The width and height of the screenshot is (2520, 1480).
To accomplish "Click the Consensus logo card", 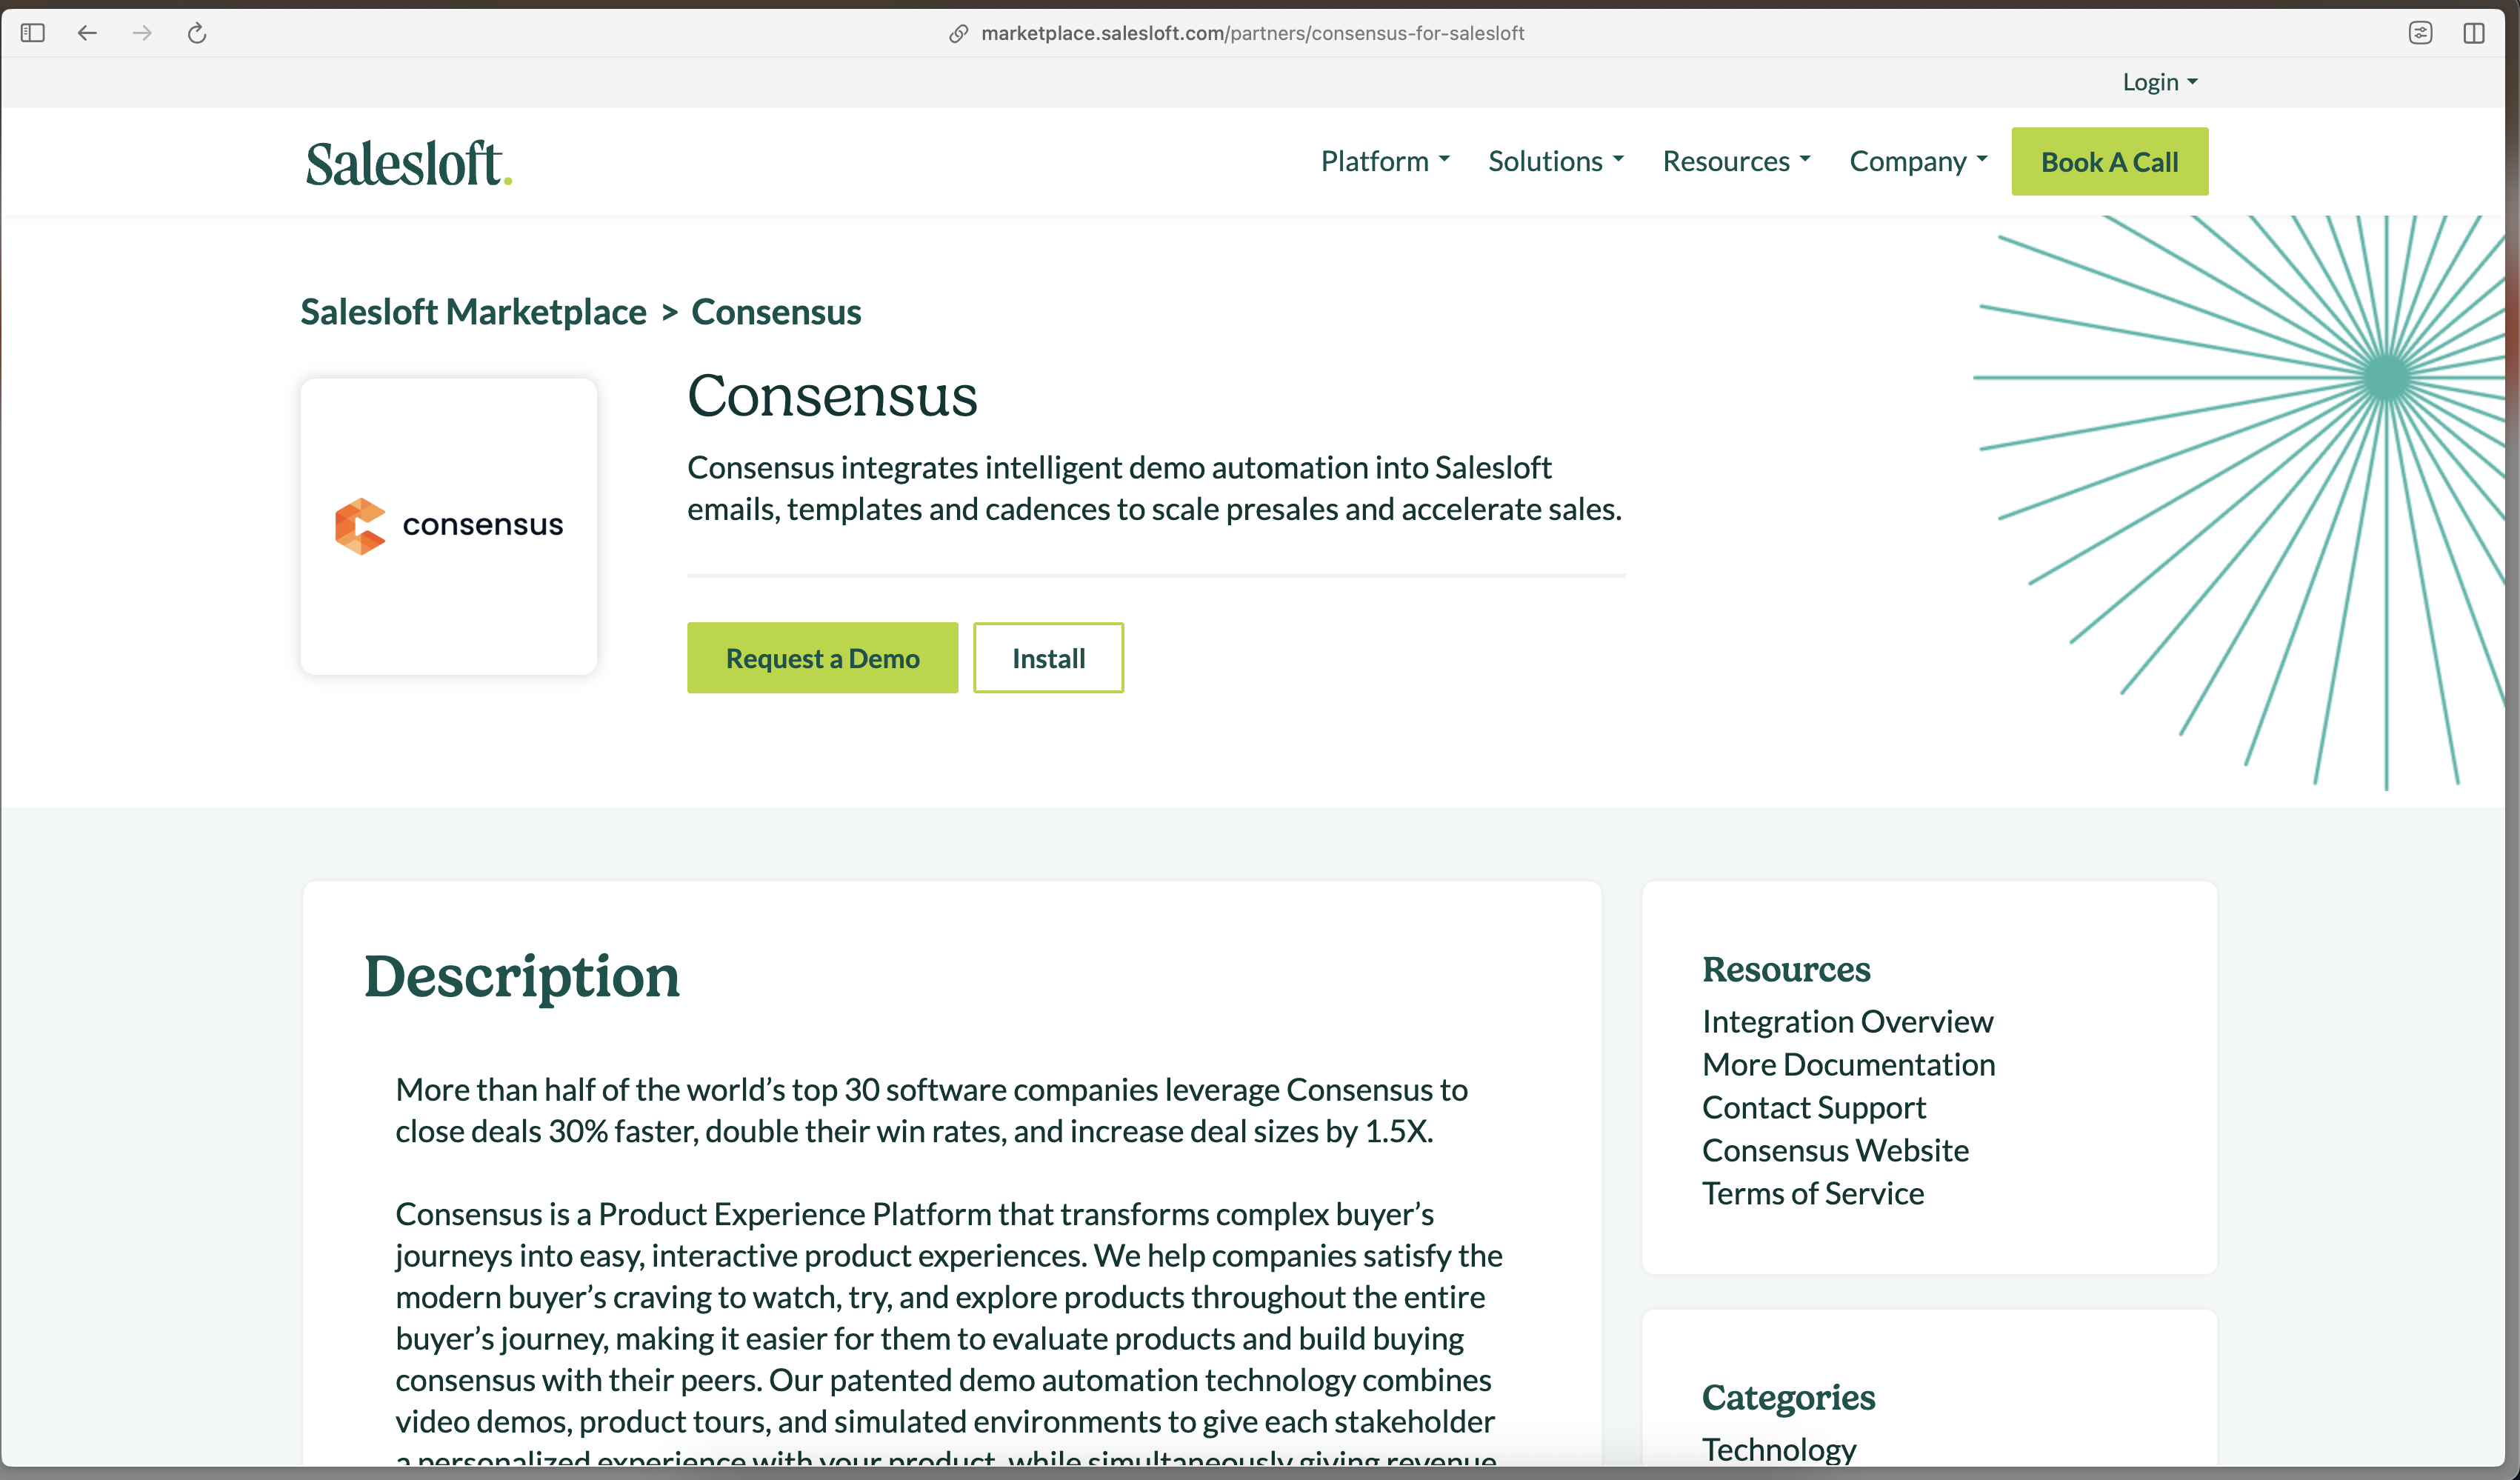I will tap(449, 526).
